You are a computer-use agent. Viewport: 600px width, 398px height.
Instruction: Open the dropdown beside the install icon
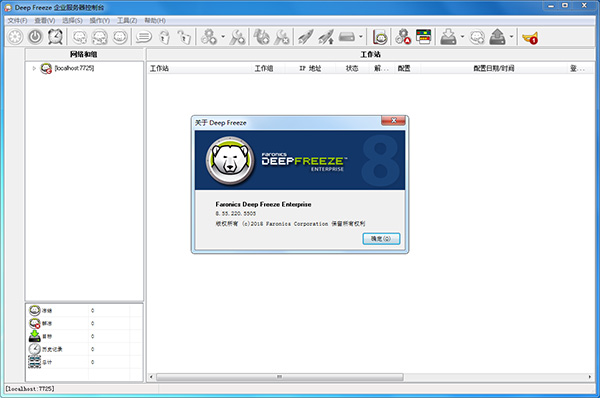[x=462, y=37]
